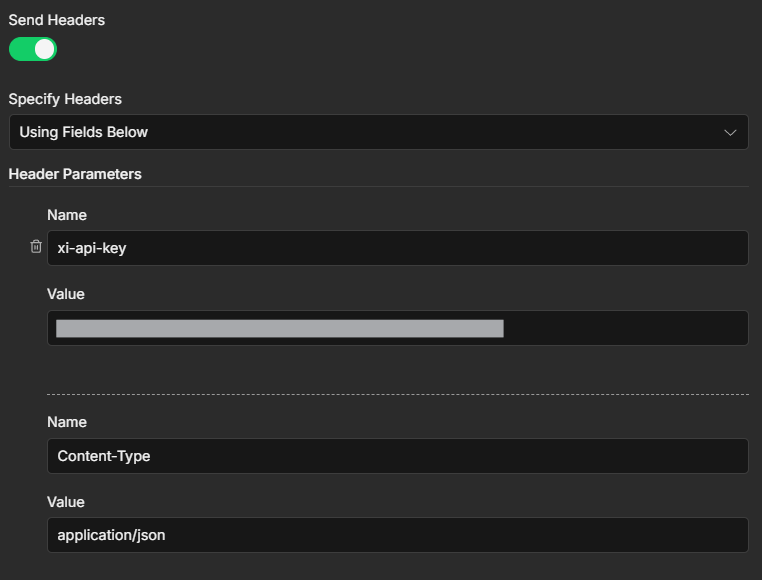Click the application/json Value field
Image resolution: width=762 pixels, height=580 pixels.
coord(397,535)
